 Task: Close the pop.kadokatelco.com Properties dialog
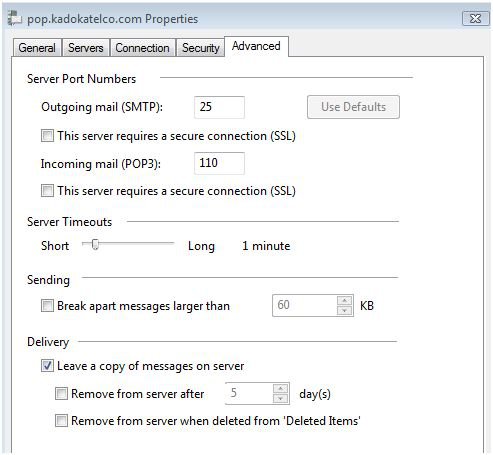(475, 18)
